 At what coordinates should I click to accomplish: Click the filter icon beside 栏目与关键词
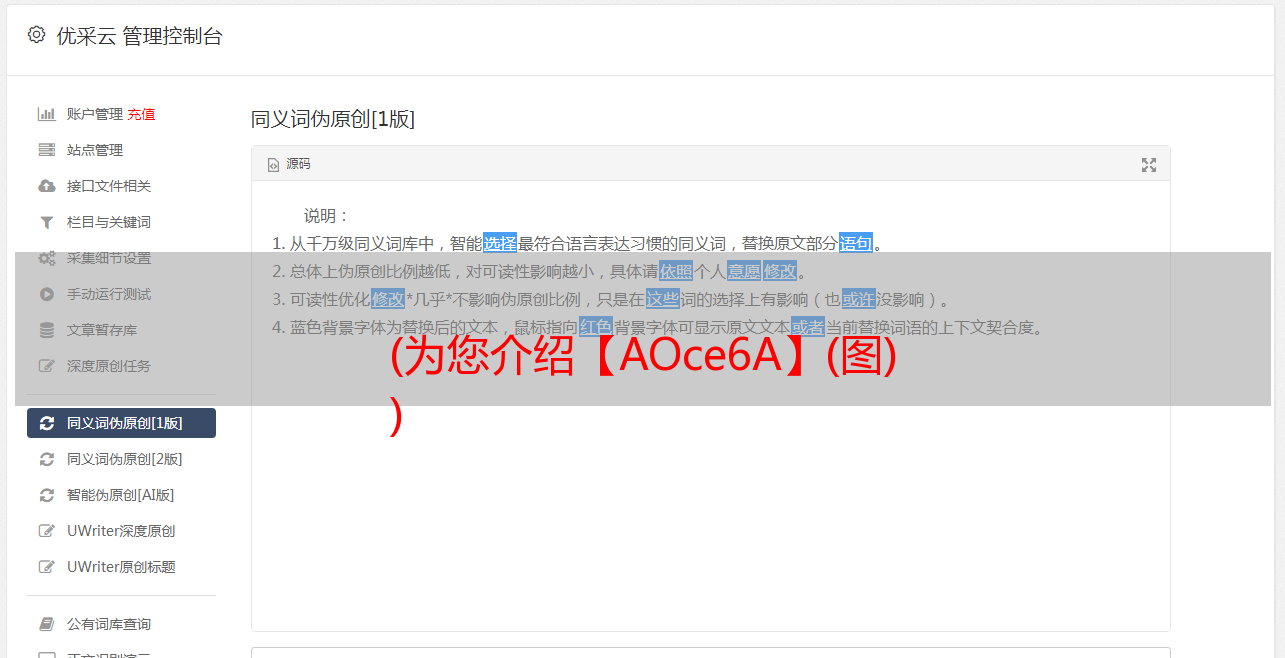[46, 222]
